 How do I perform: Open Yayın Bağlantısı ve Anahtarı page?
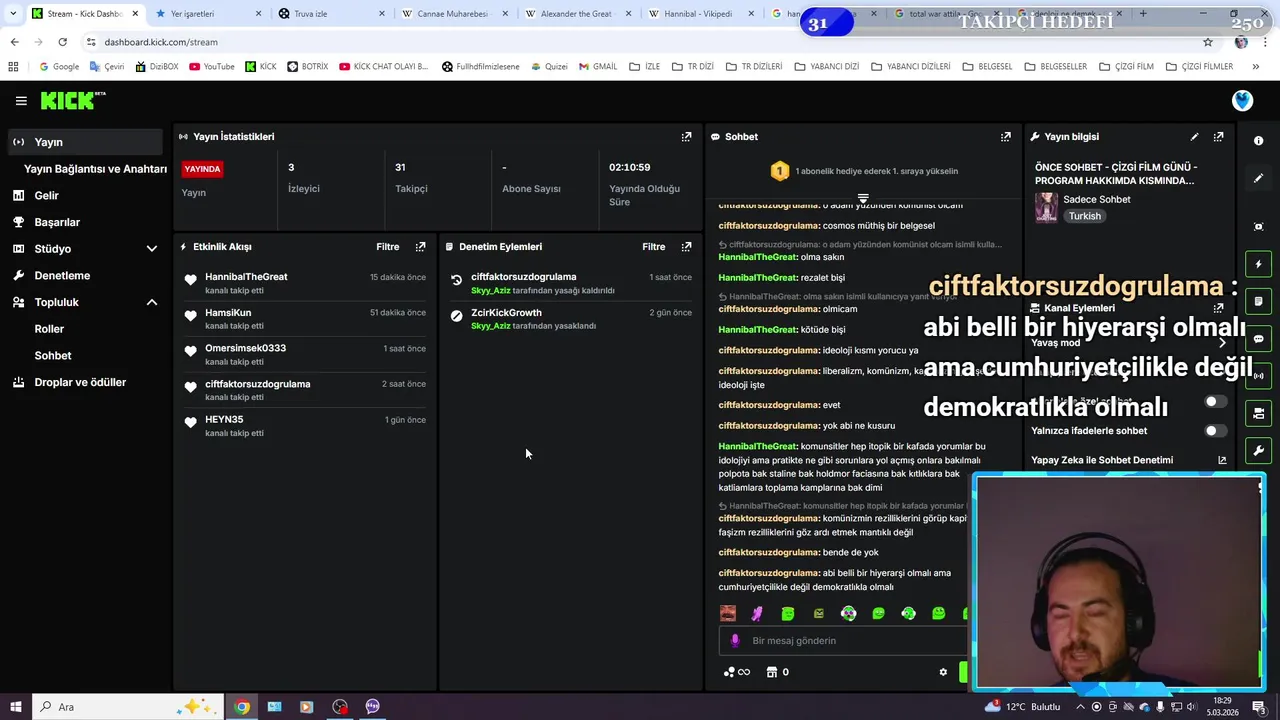pos(95,169)
